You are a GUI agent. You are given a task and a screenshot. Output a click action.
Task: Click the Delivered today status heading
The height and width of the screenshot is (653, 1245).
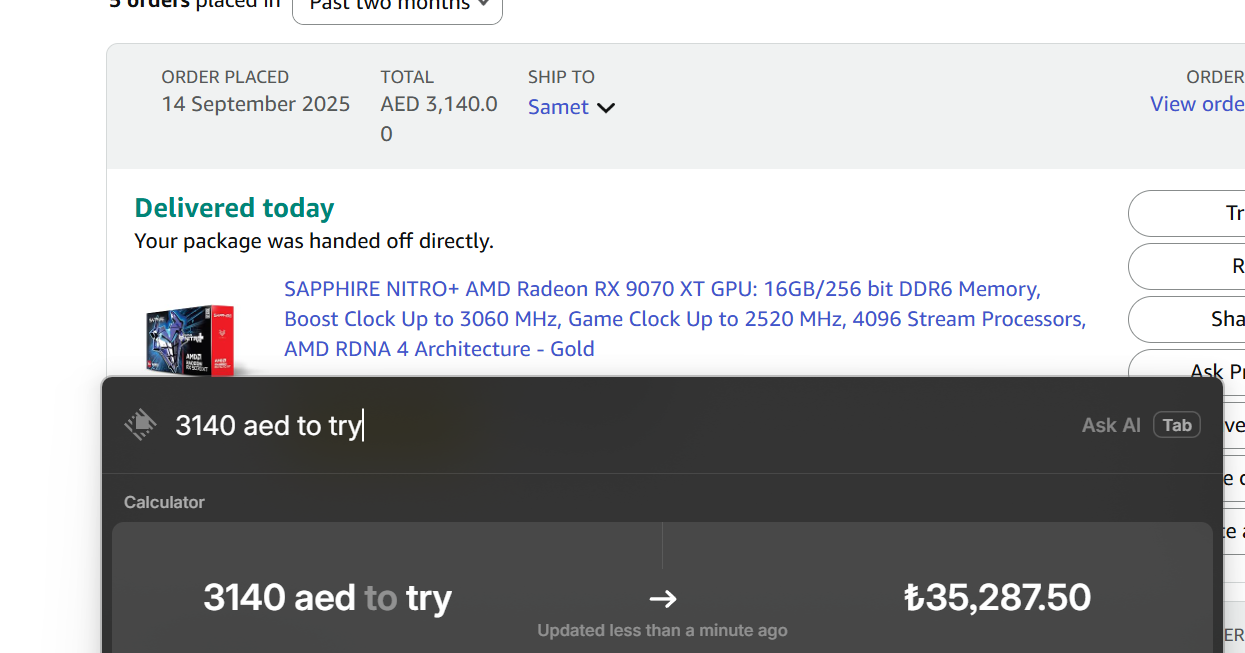[234, 208]
